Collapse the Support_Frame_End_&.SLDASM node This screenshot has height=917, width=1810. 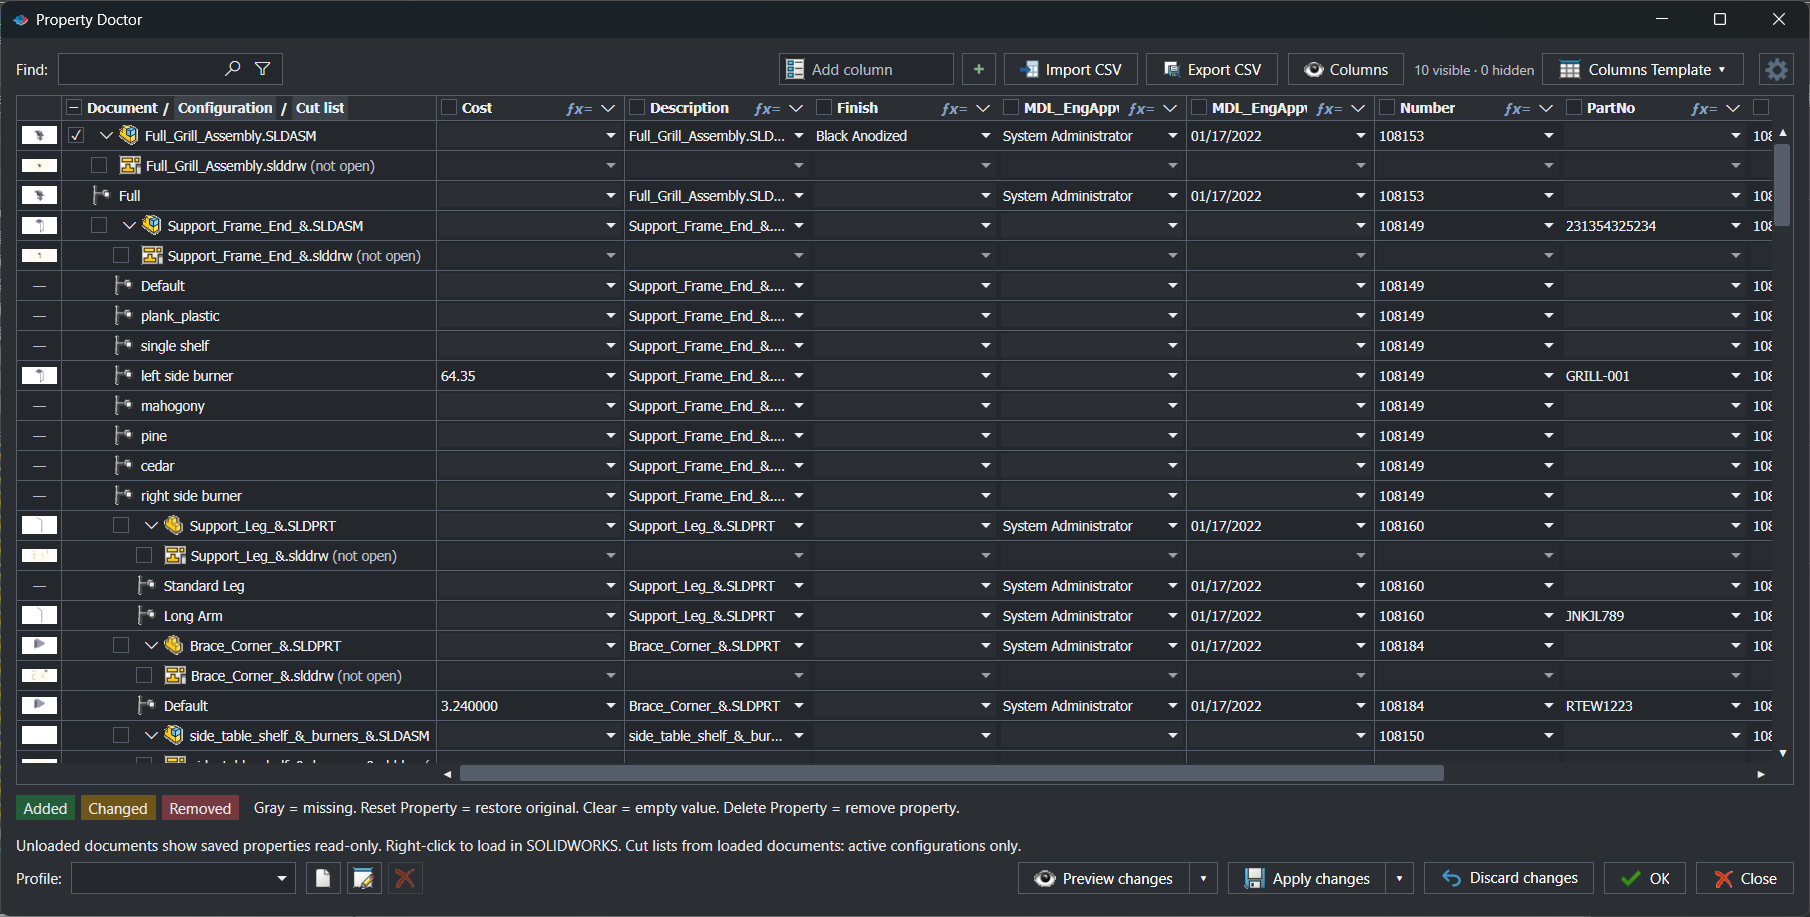click(x=129, y=225)
